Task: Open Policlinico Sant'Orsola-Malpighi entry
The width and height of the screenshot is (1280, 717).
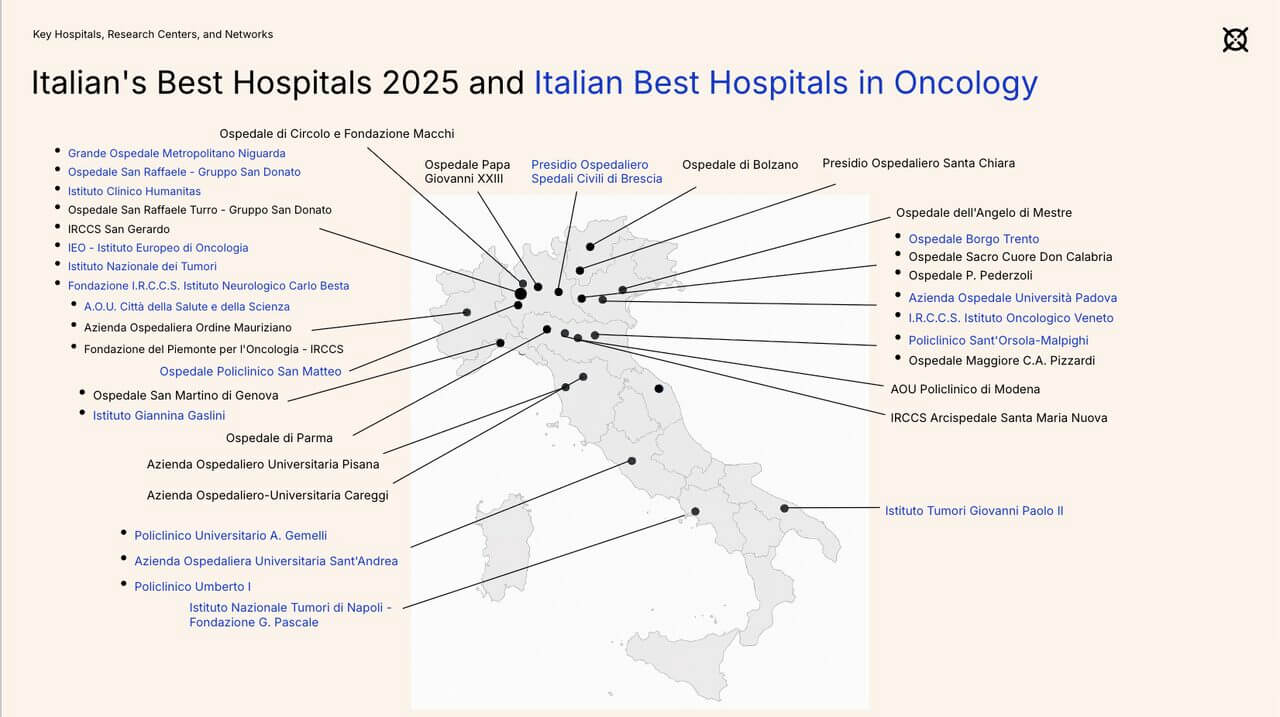Action: (x=998, y=341)
